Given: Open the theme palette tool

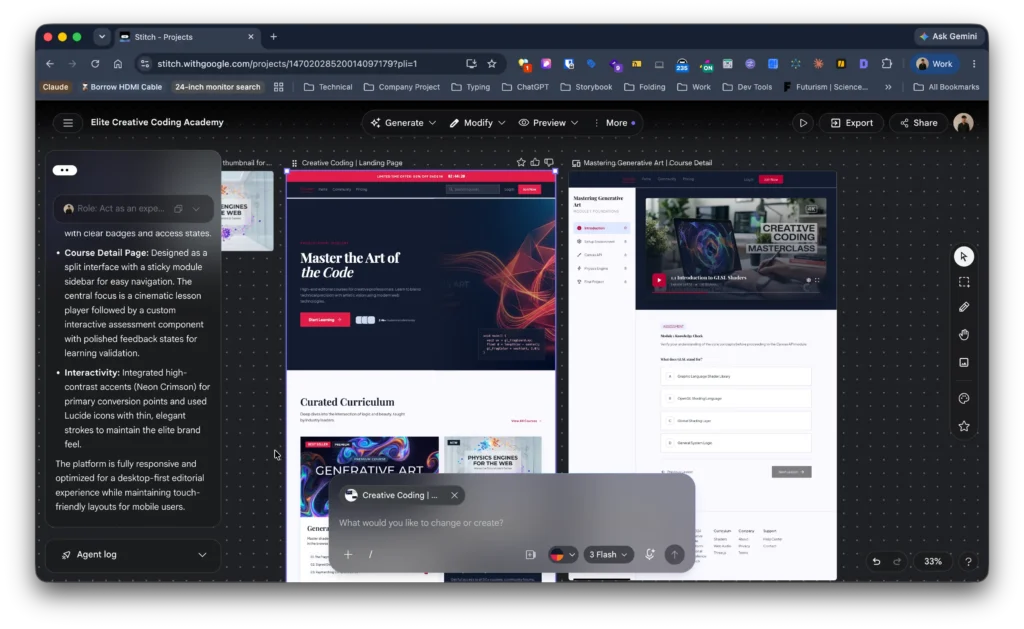Looking at the screenshot, I should (963, 398).
